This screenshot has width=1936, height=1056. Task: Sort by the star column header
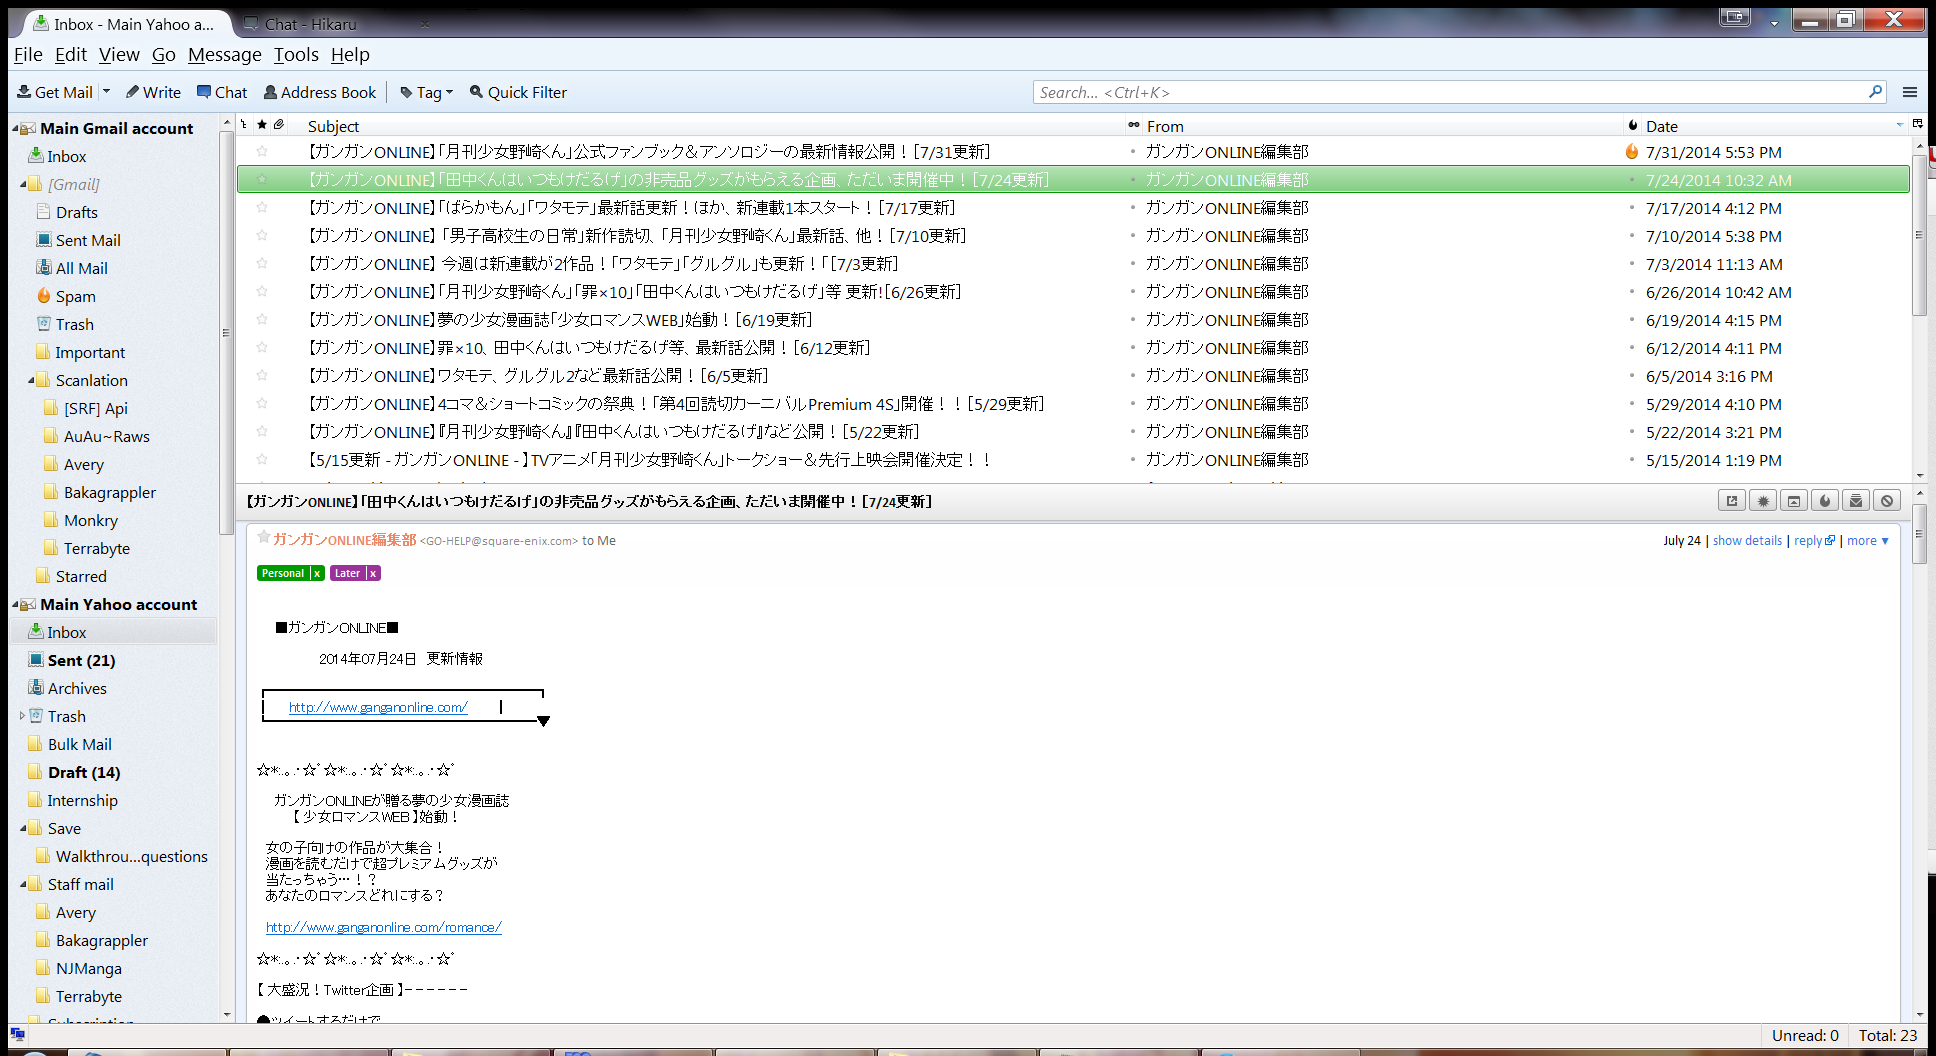[262, 125]
